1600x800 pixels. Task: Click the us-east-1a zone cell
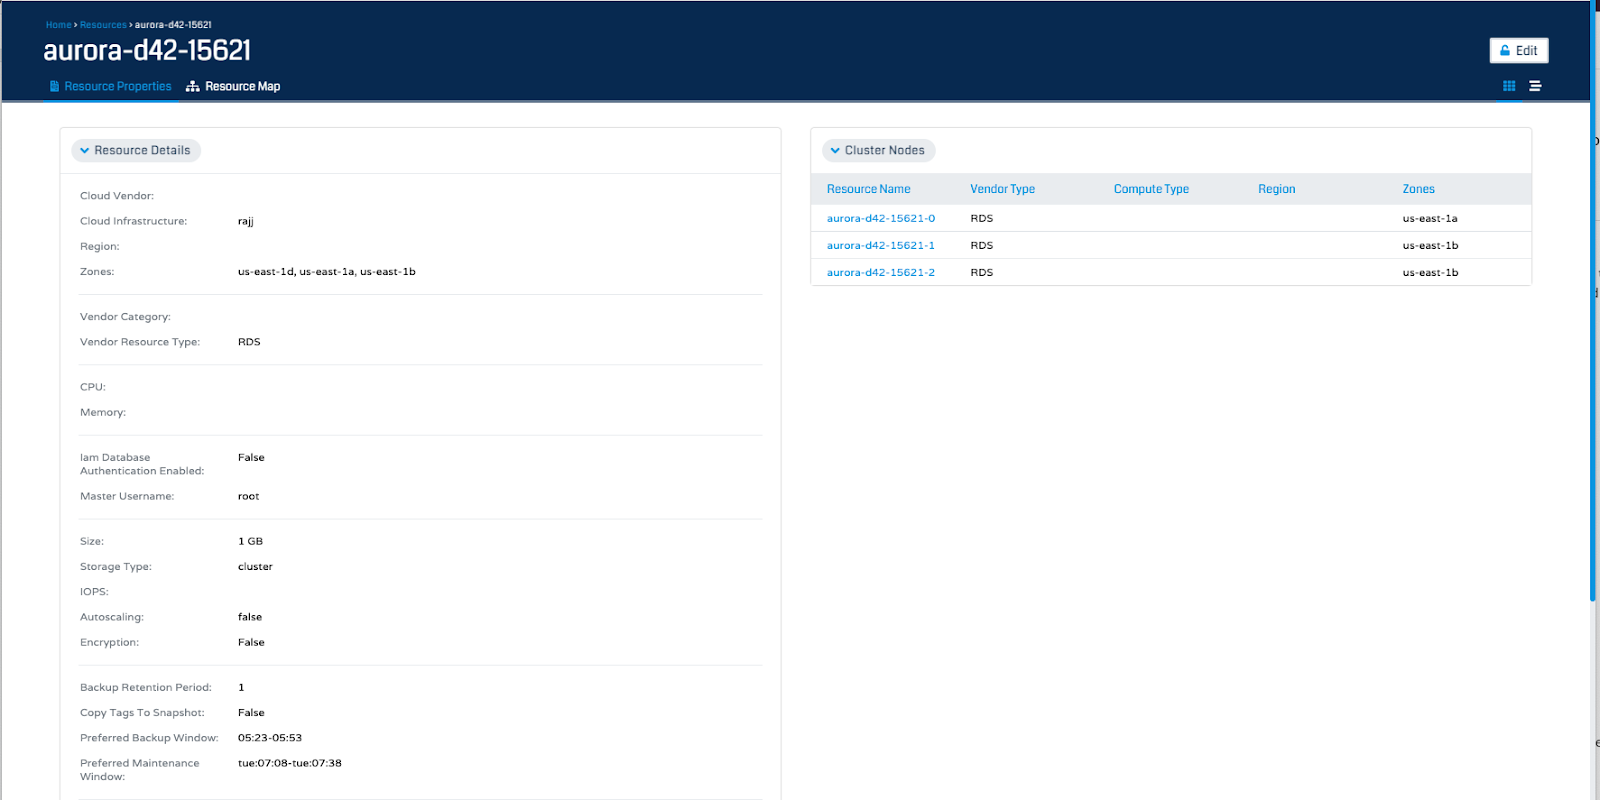1430,218
